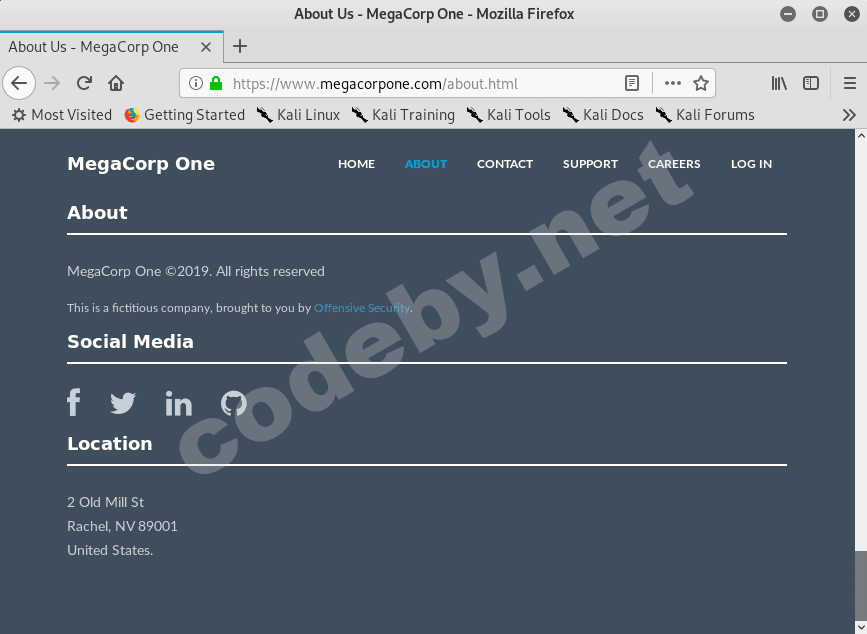The height and width of the screenshot is (634, 867).
Task: Open MegaCorp One's GitHub profile icon
Action: (x=234, y=403)
